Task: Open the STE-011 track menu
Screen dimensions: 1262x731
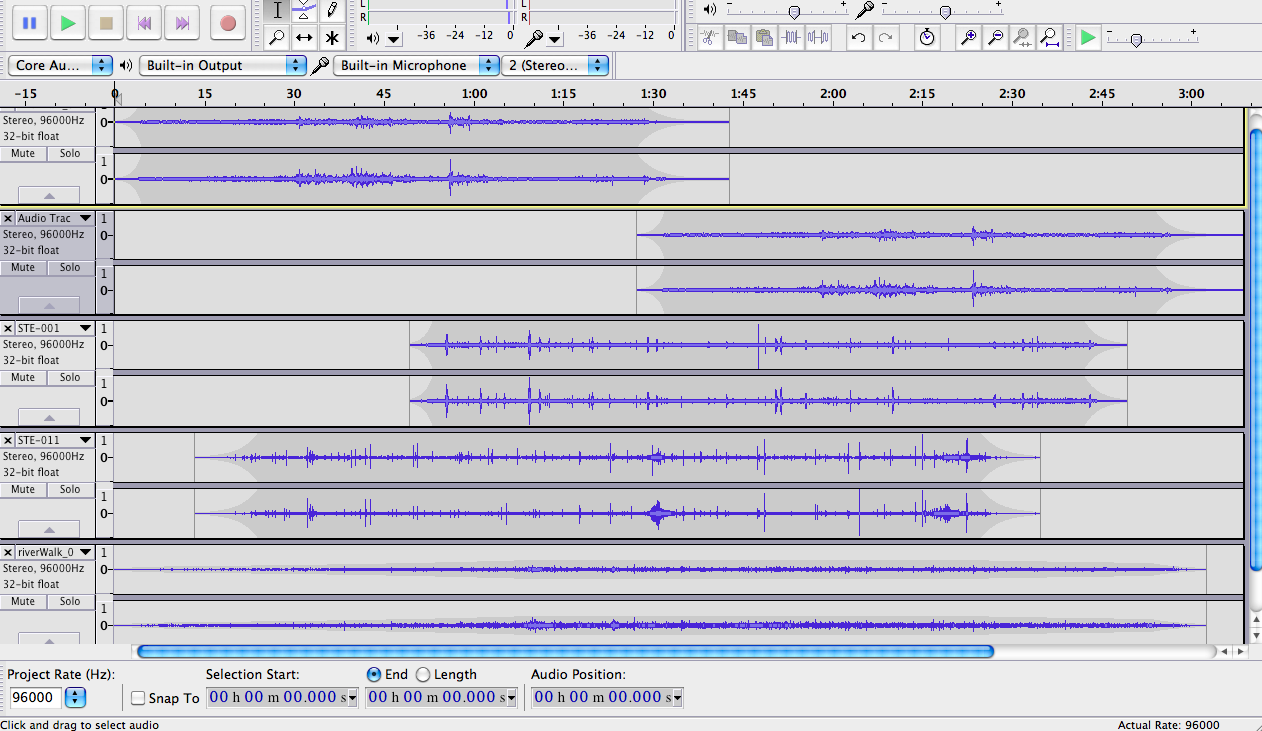Action: (x=85, y=440)
